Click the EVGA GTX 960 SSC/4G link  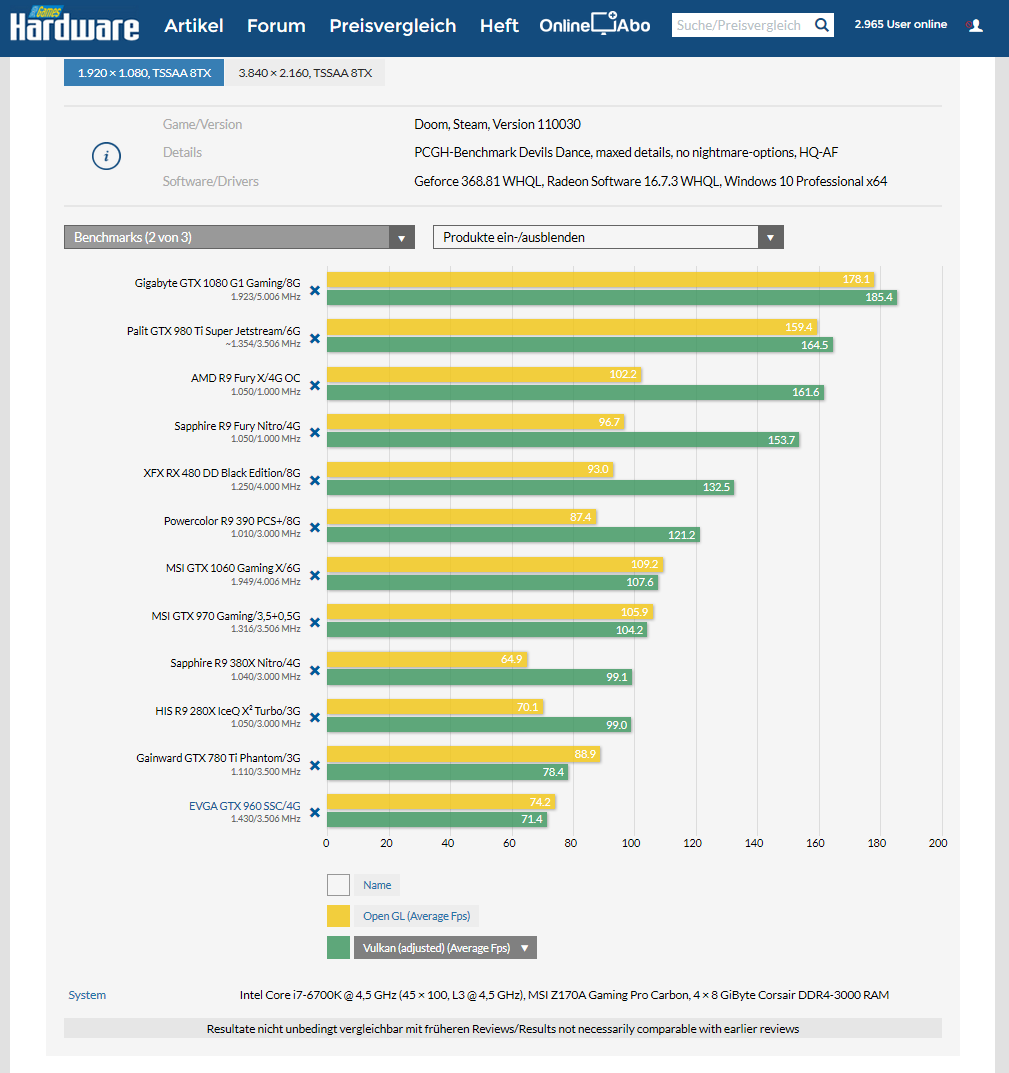244,806
